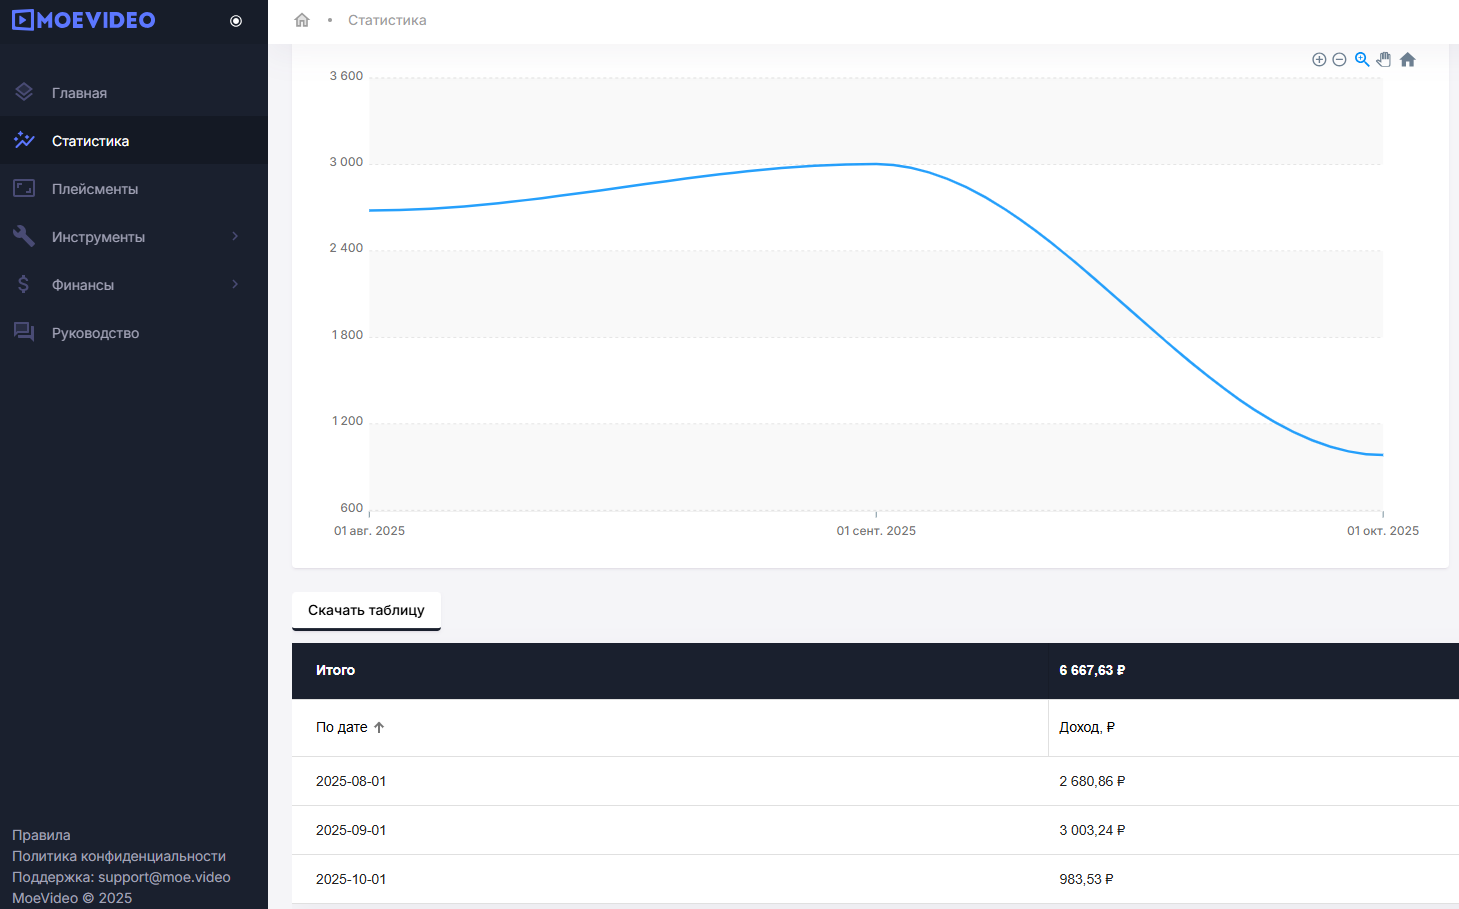Click the 01 окт. 2025 axis label
Screen dimensions: 1459x909
(1383, 531)
